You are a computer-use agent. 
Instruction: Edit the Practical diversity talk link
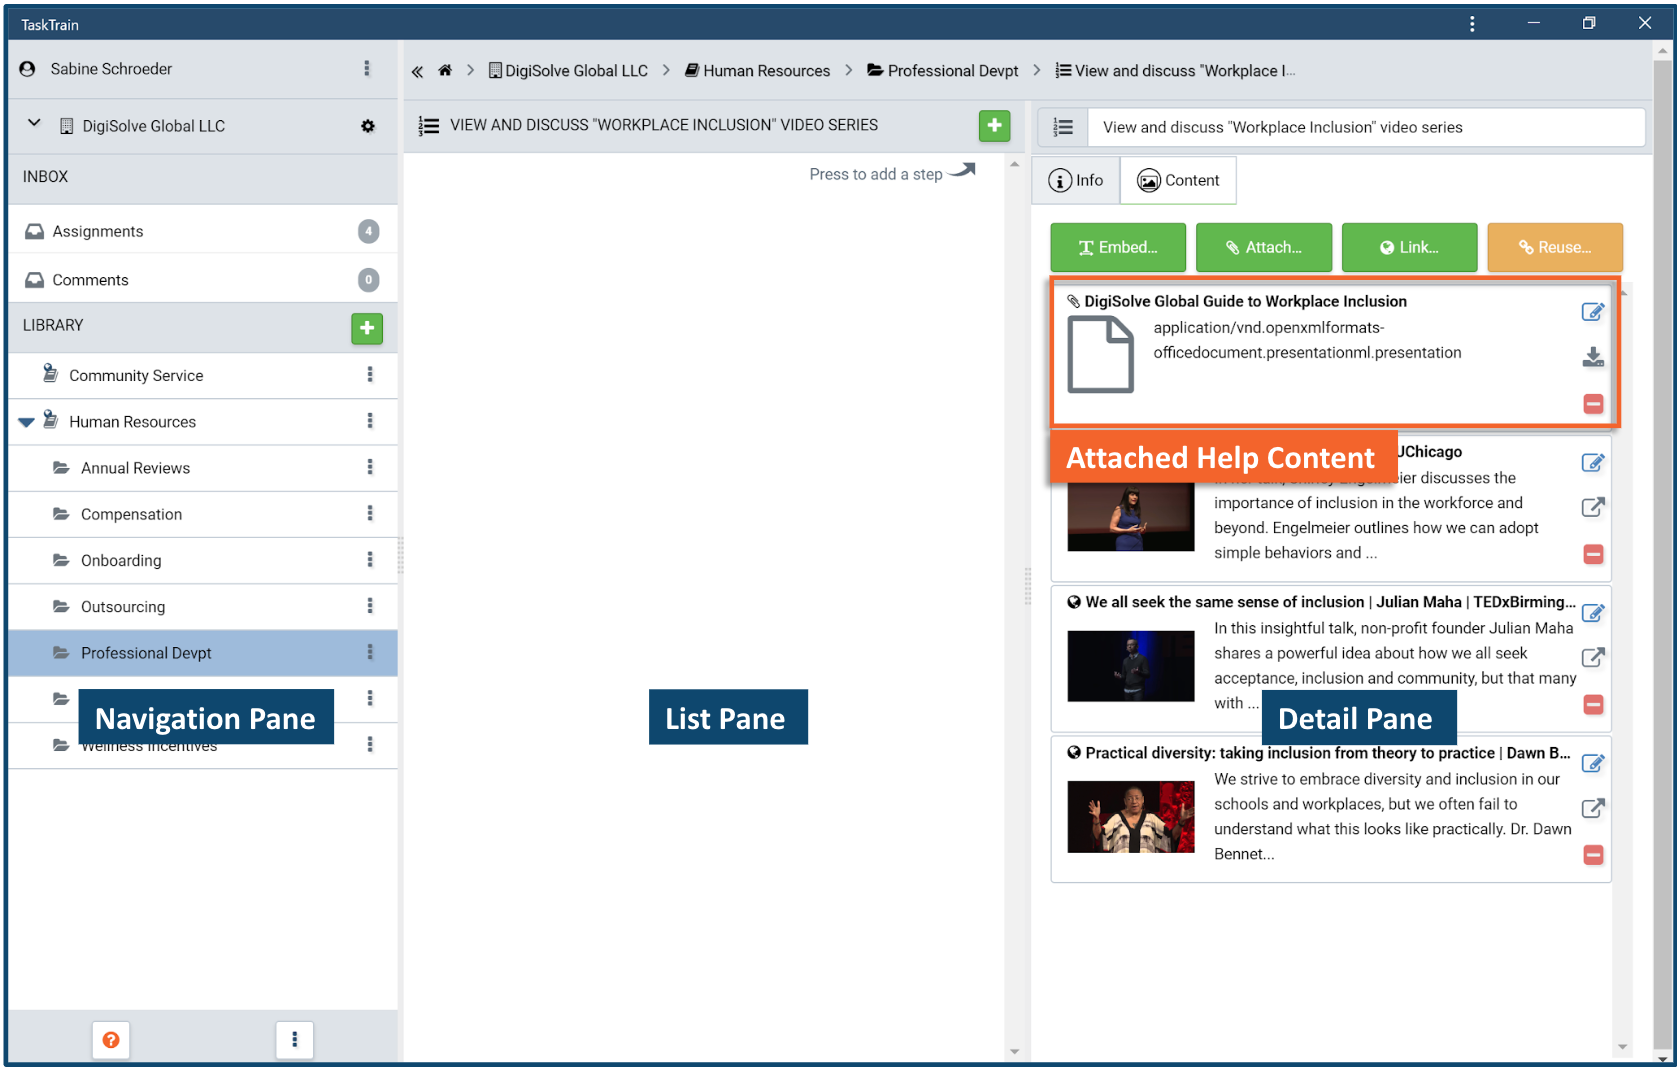coord(1593,764)
